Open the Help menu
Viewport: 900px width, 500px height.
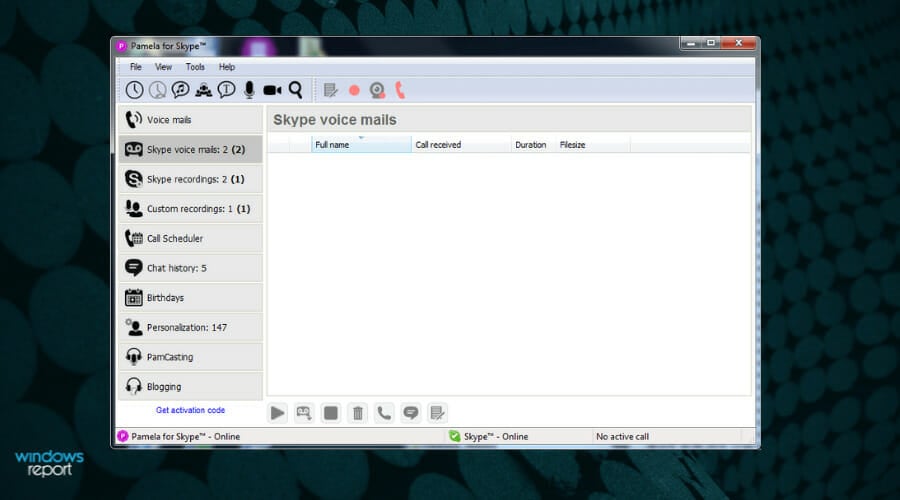(227, 67)
